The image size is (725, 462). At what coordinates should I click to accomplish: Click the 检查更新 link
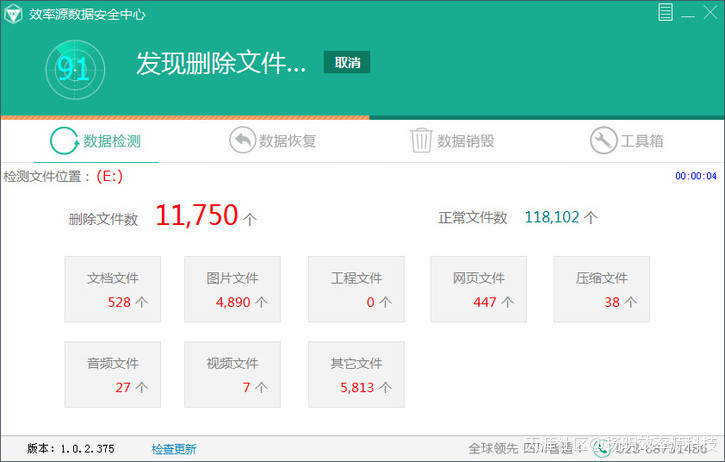pos(174,449)
